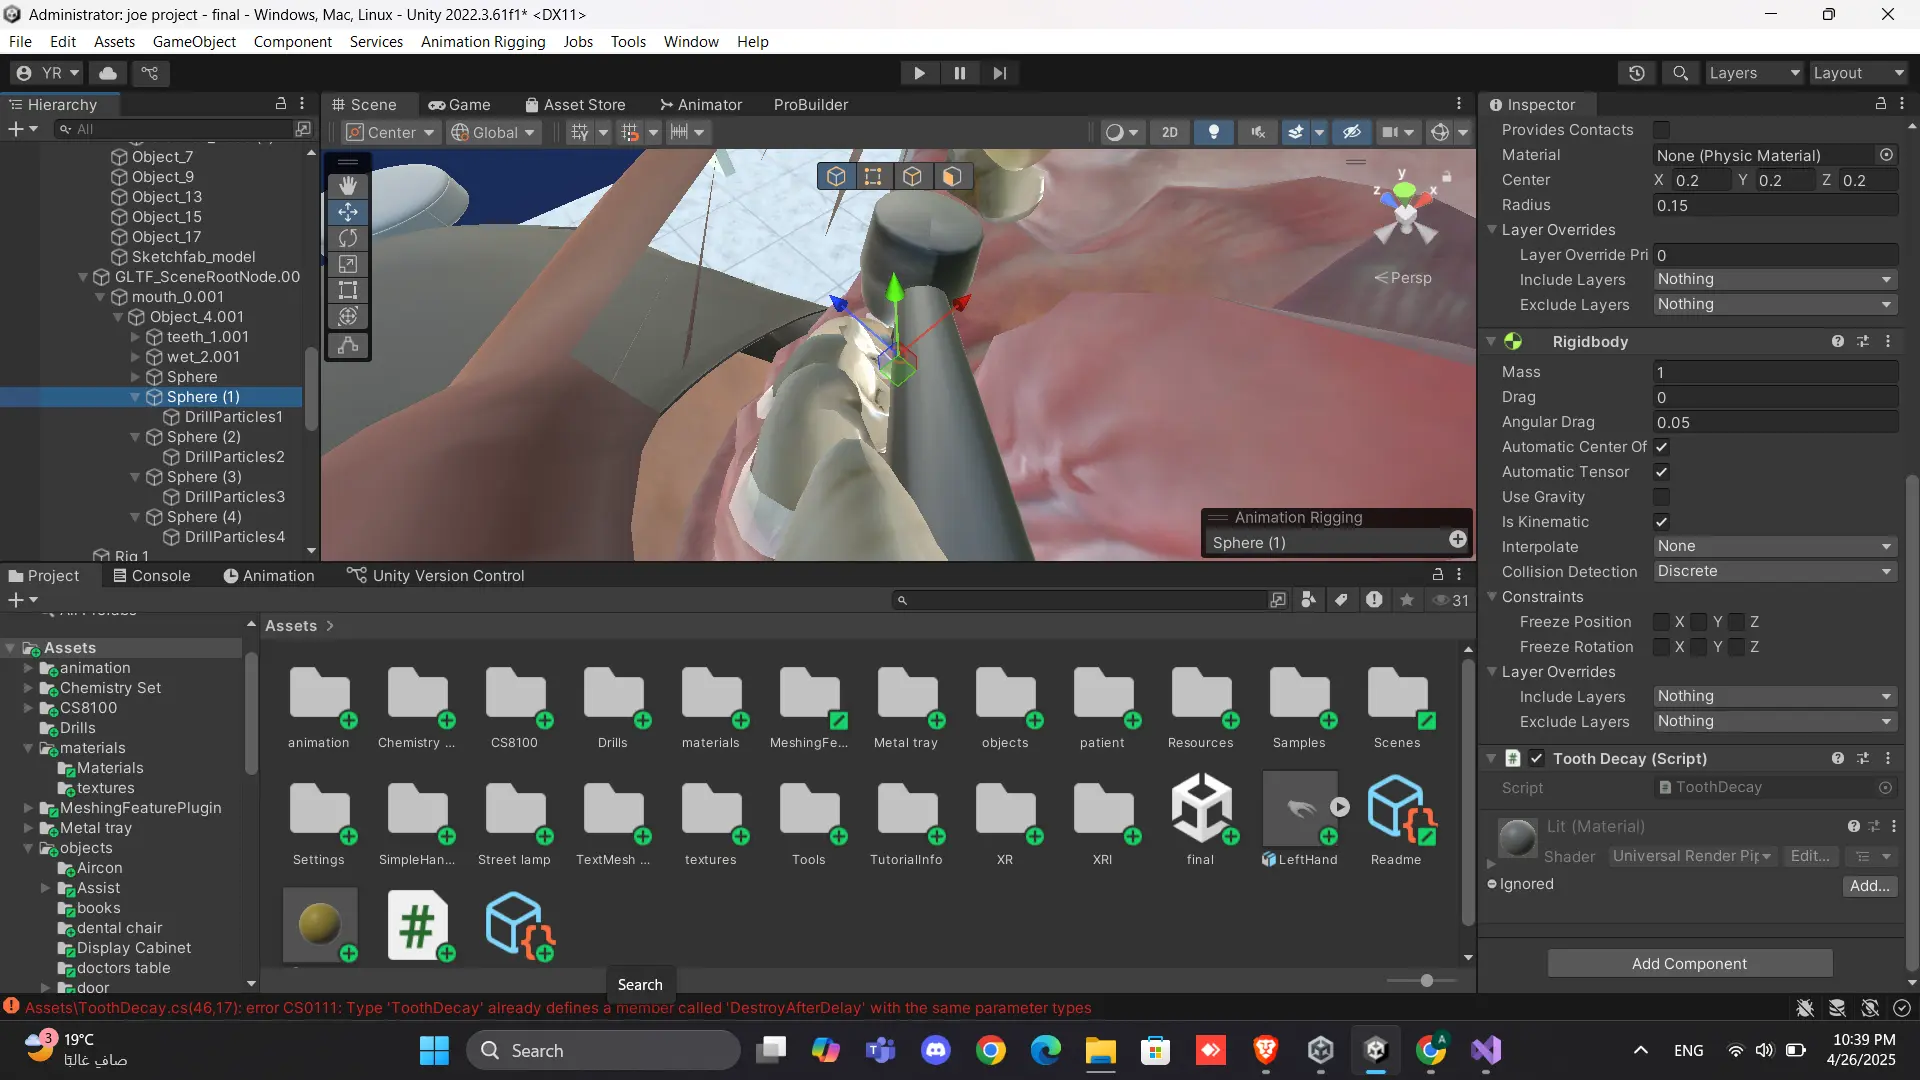Viewport: 1920px width, 1080px height.
Task: Toggle scene visibility hidden-eye icon
Action: 1352,132
